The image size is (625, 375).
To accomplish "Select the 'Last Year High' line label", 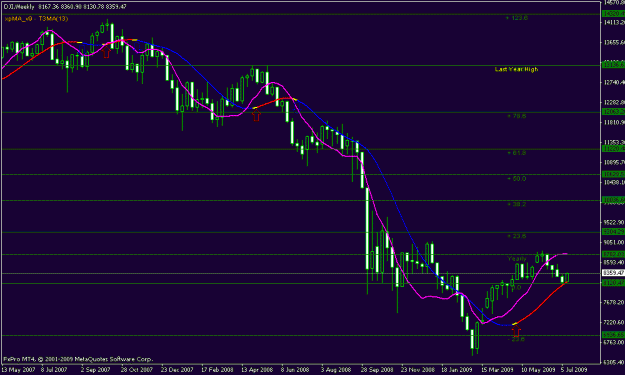I will (516, 69).
